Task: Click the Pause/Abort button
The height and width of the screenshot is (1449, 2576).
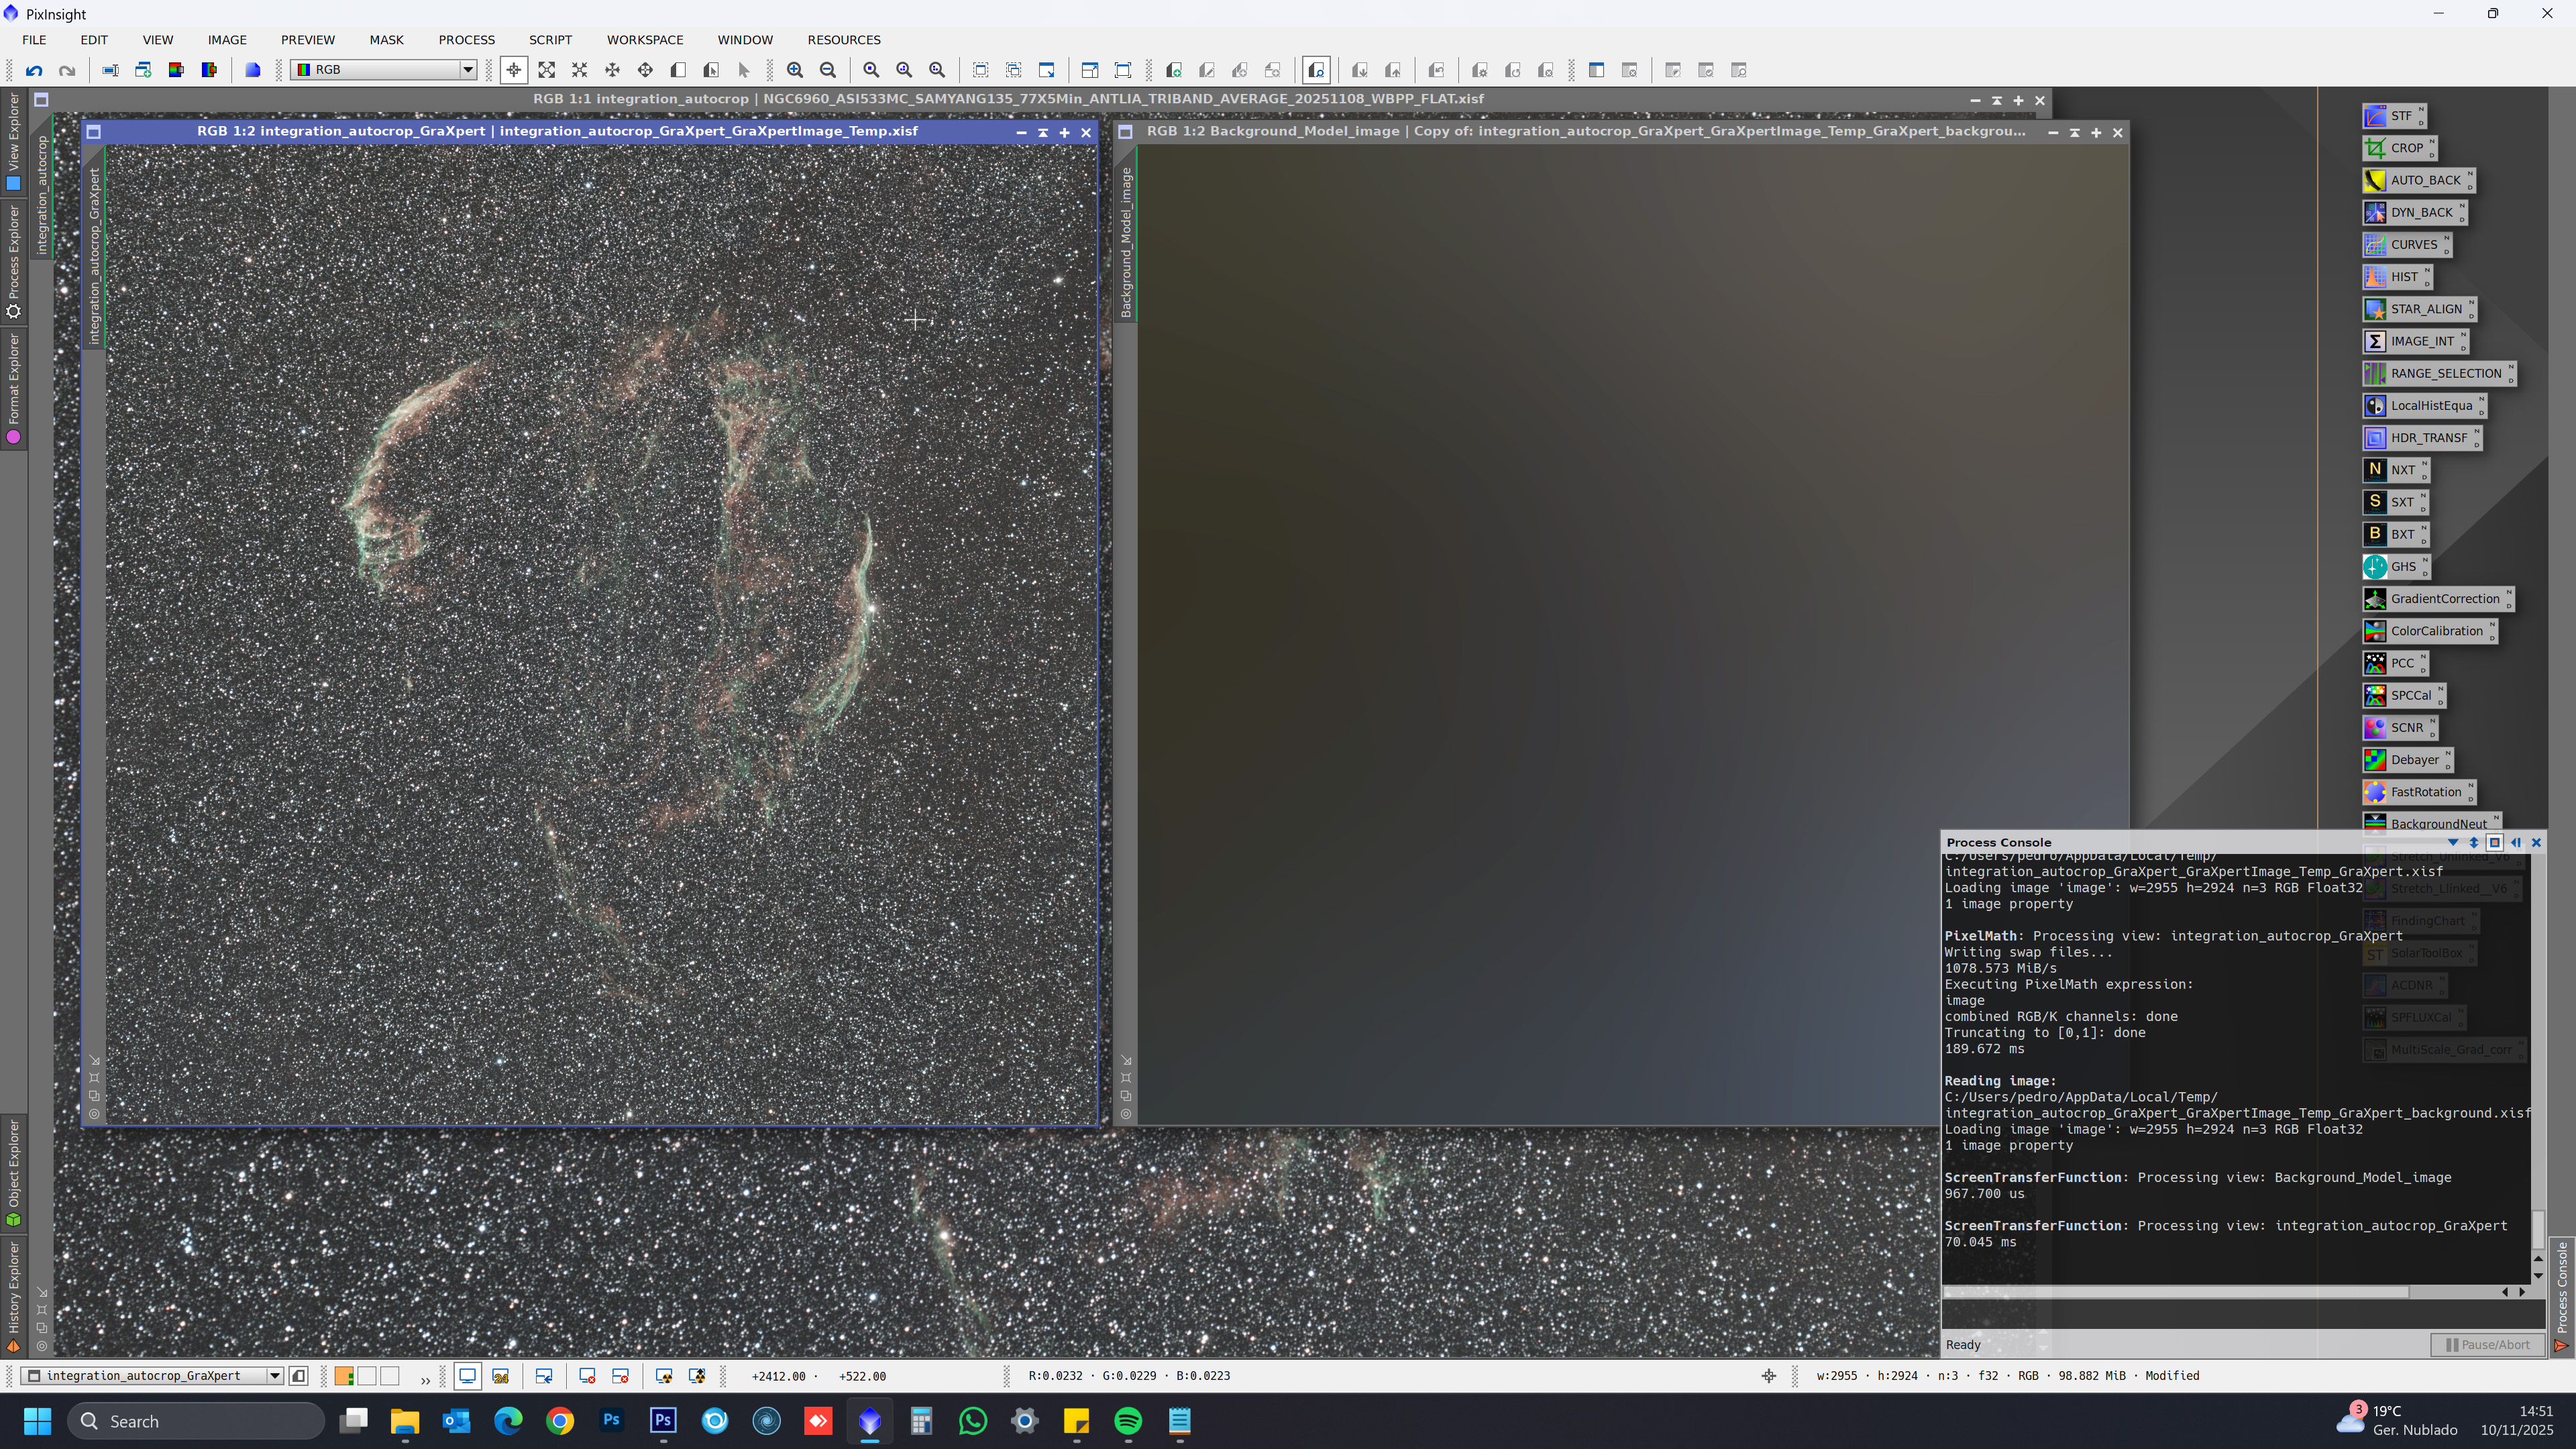Action: pyautogui.click(x=2487, y=1345)
